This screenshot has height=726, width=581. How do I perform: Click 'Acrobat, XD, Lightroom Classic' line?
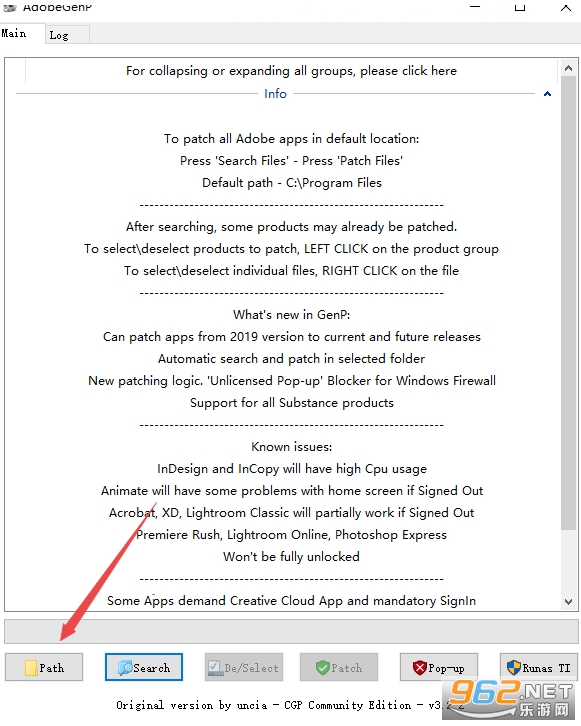[x=291, y=513]
